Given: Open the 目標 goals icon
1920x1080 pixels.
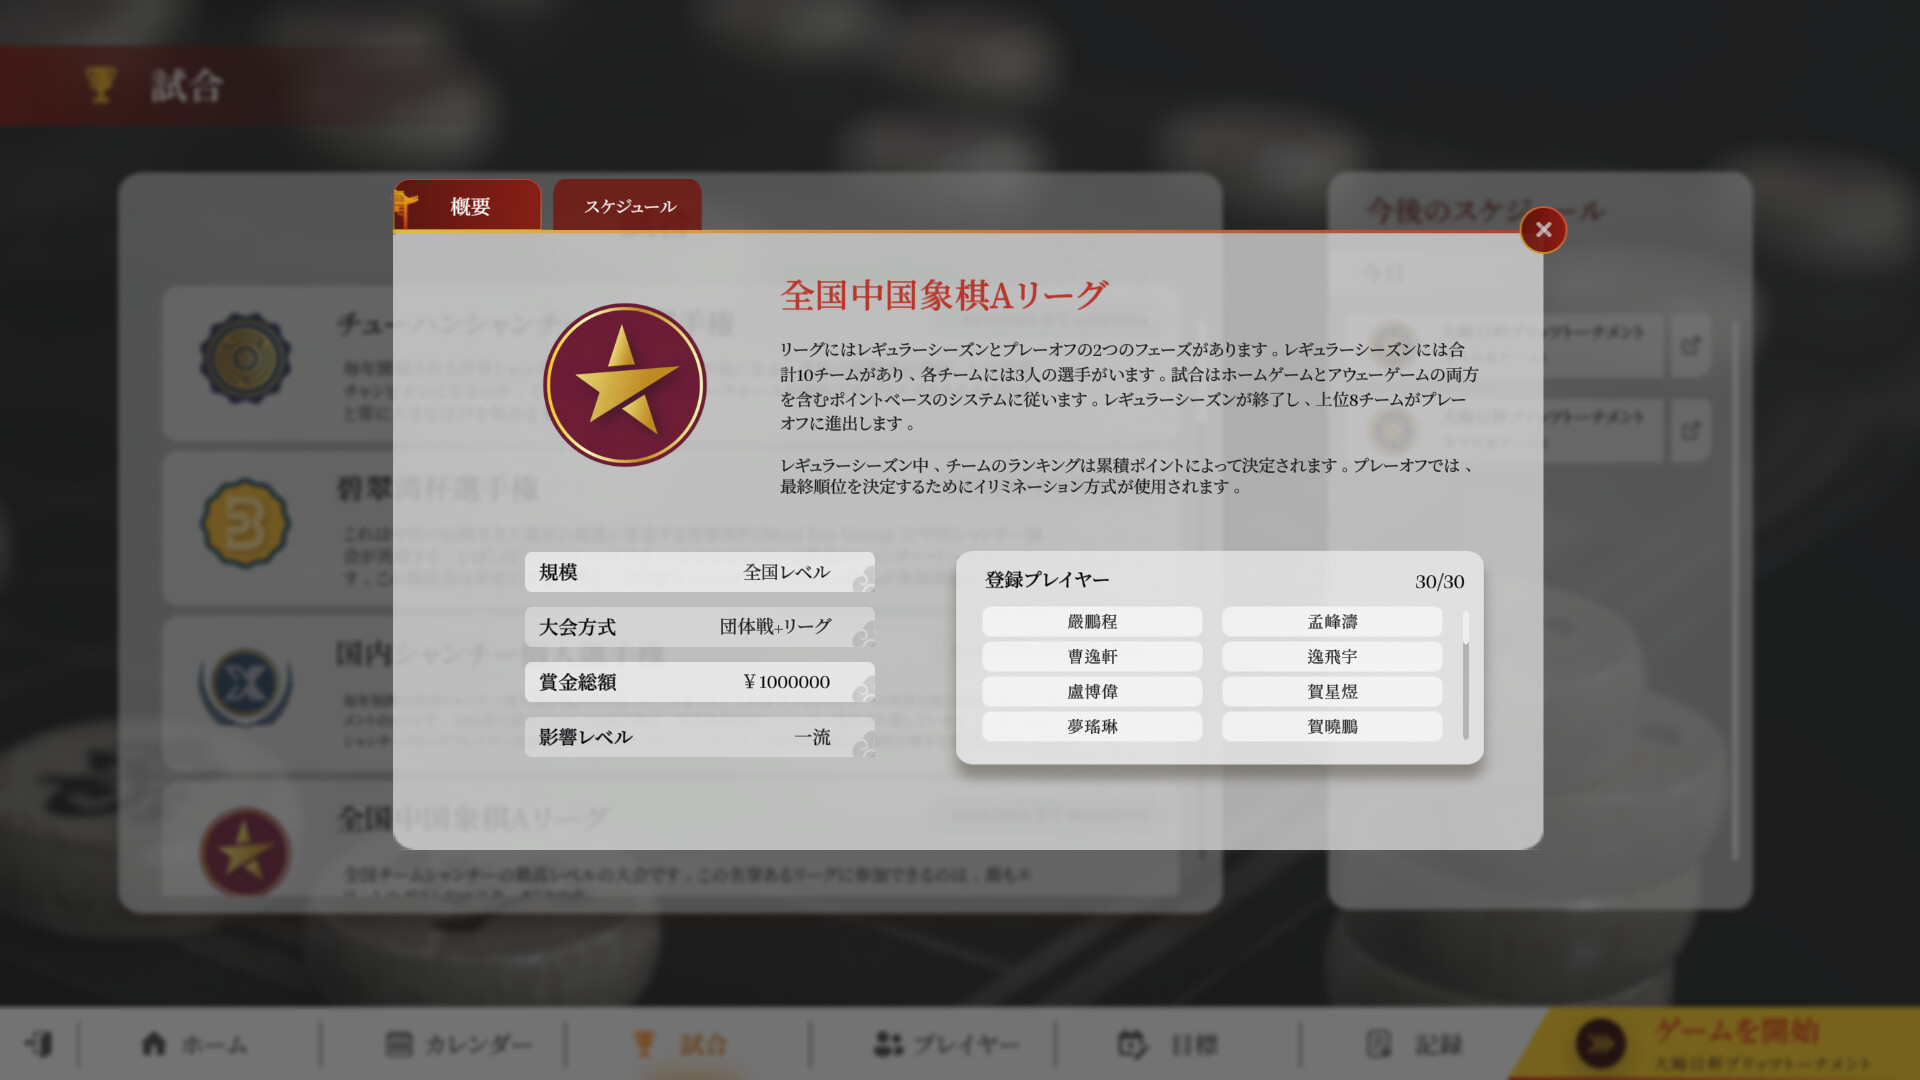Looking at the screenshot, I should pos(1132,1044).
